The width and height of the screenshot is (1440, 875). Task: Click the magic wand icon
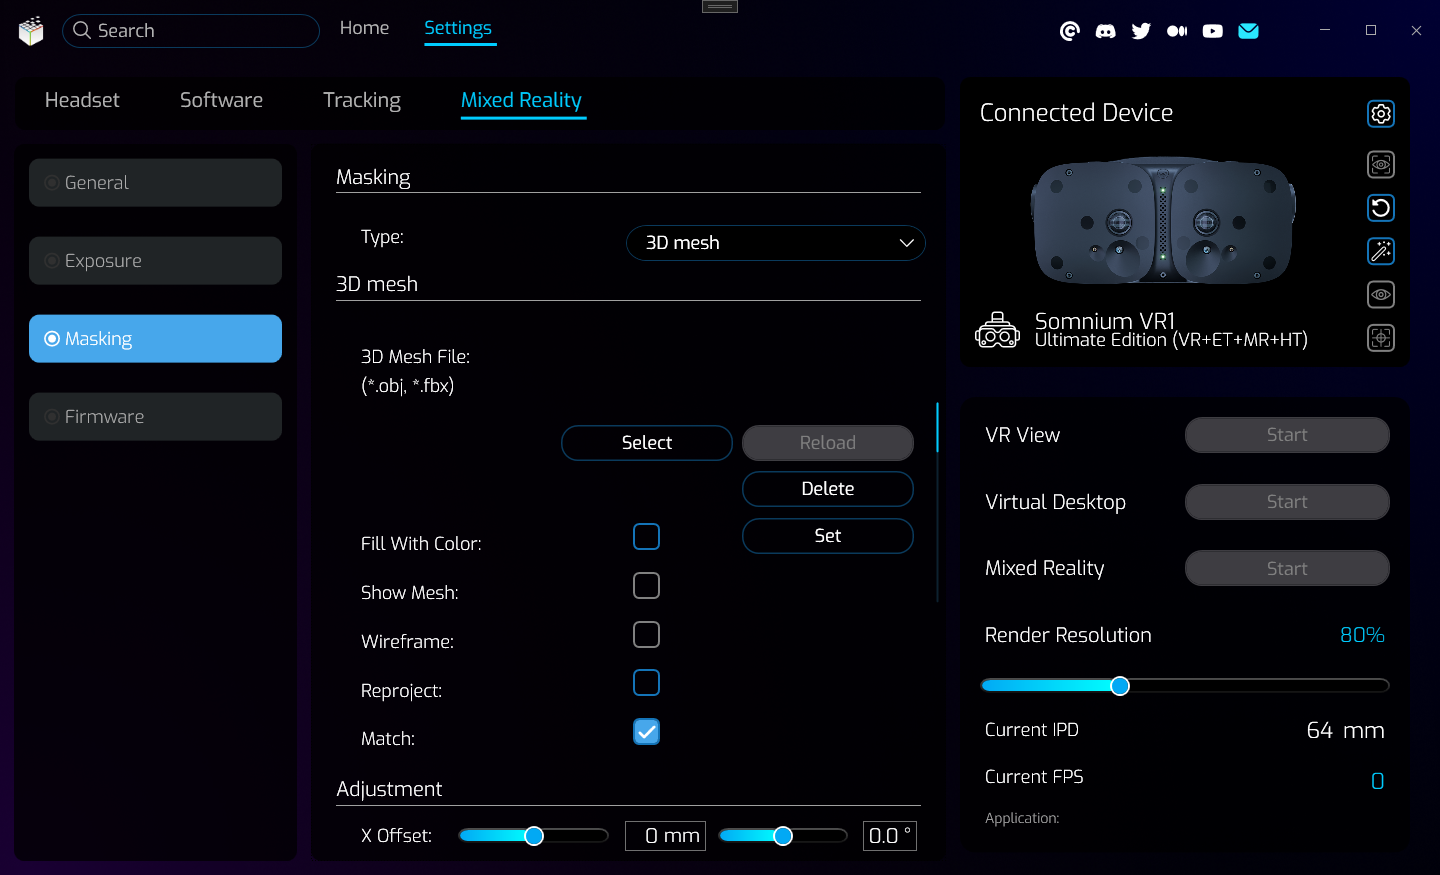[1381, 251]
